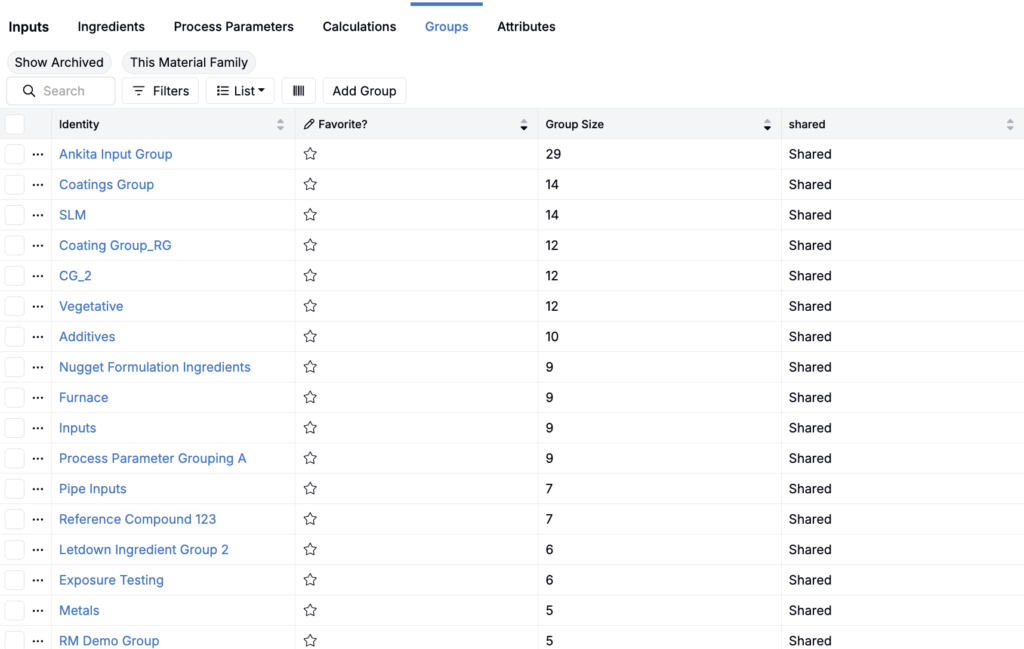Click into the Search field
This screenshot has width=1024, height=649.
pyautogui.click(x=72, y=91)
